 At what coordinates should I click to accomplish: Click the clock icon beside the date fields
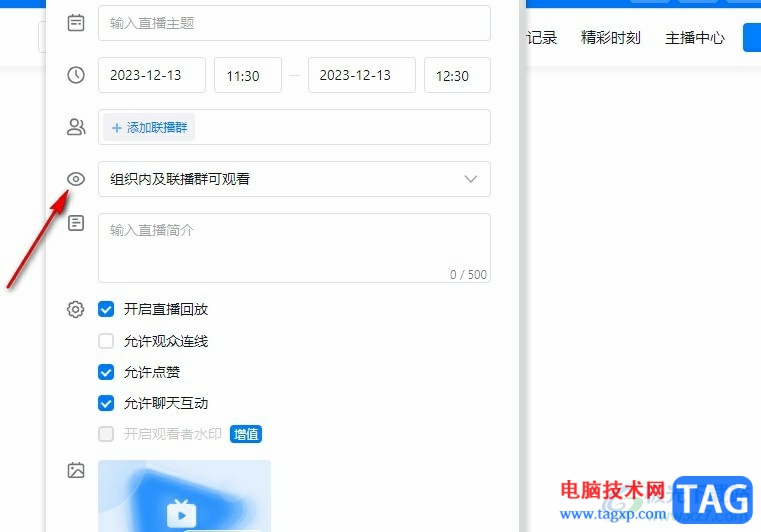[x=76, y=75]
